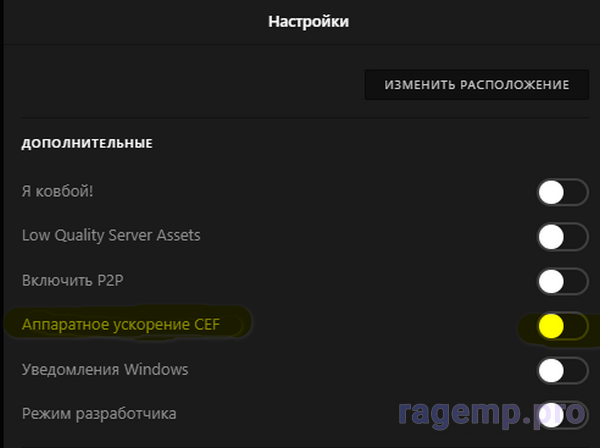Enable the Я ковбой! switch
Image resolution: width=600 pixels, height=448 pixels.
pyautogui.click(x=562, y=192)
